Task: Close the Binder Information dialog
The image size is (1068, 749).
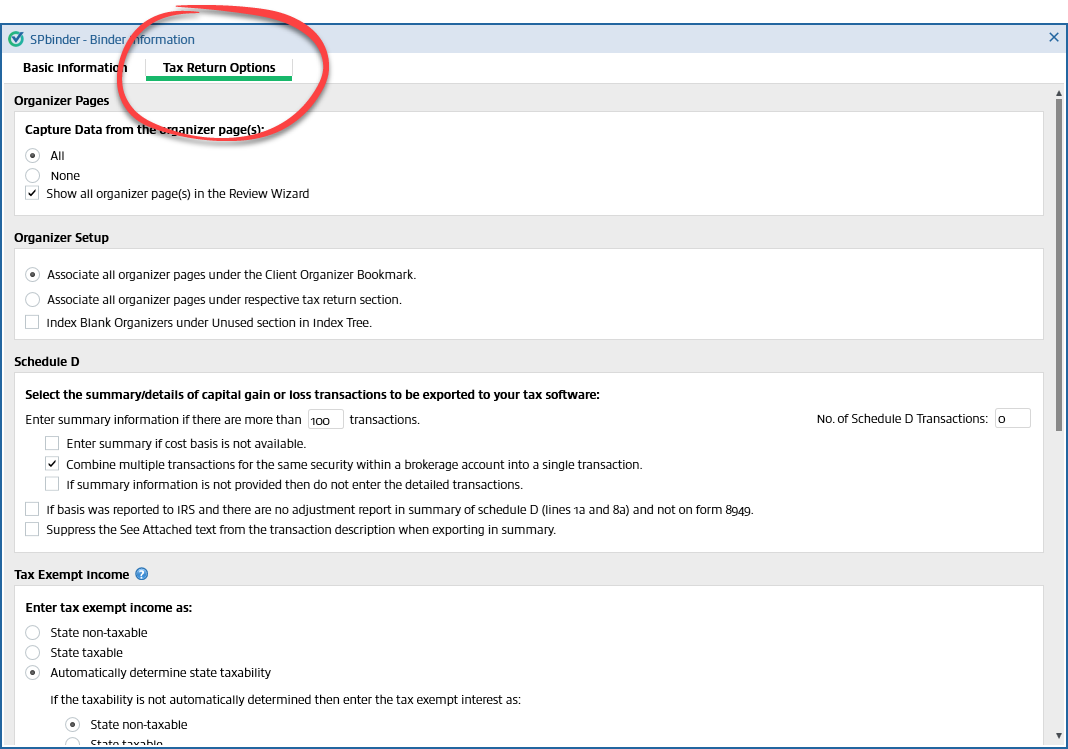Action: point(1053,37)
